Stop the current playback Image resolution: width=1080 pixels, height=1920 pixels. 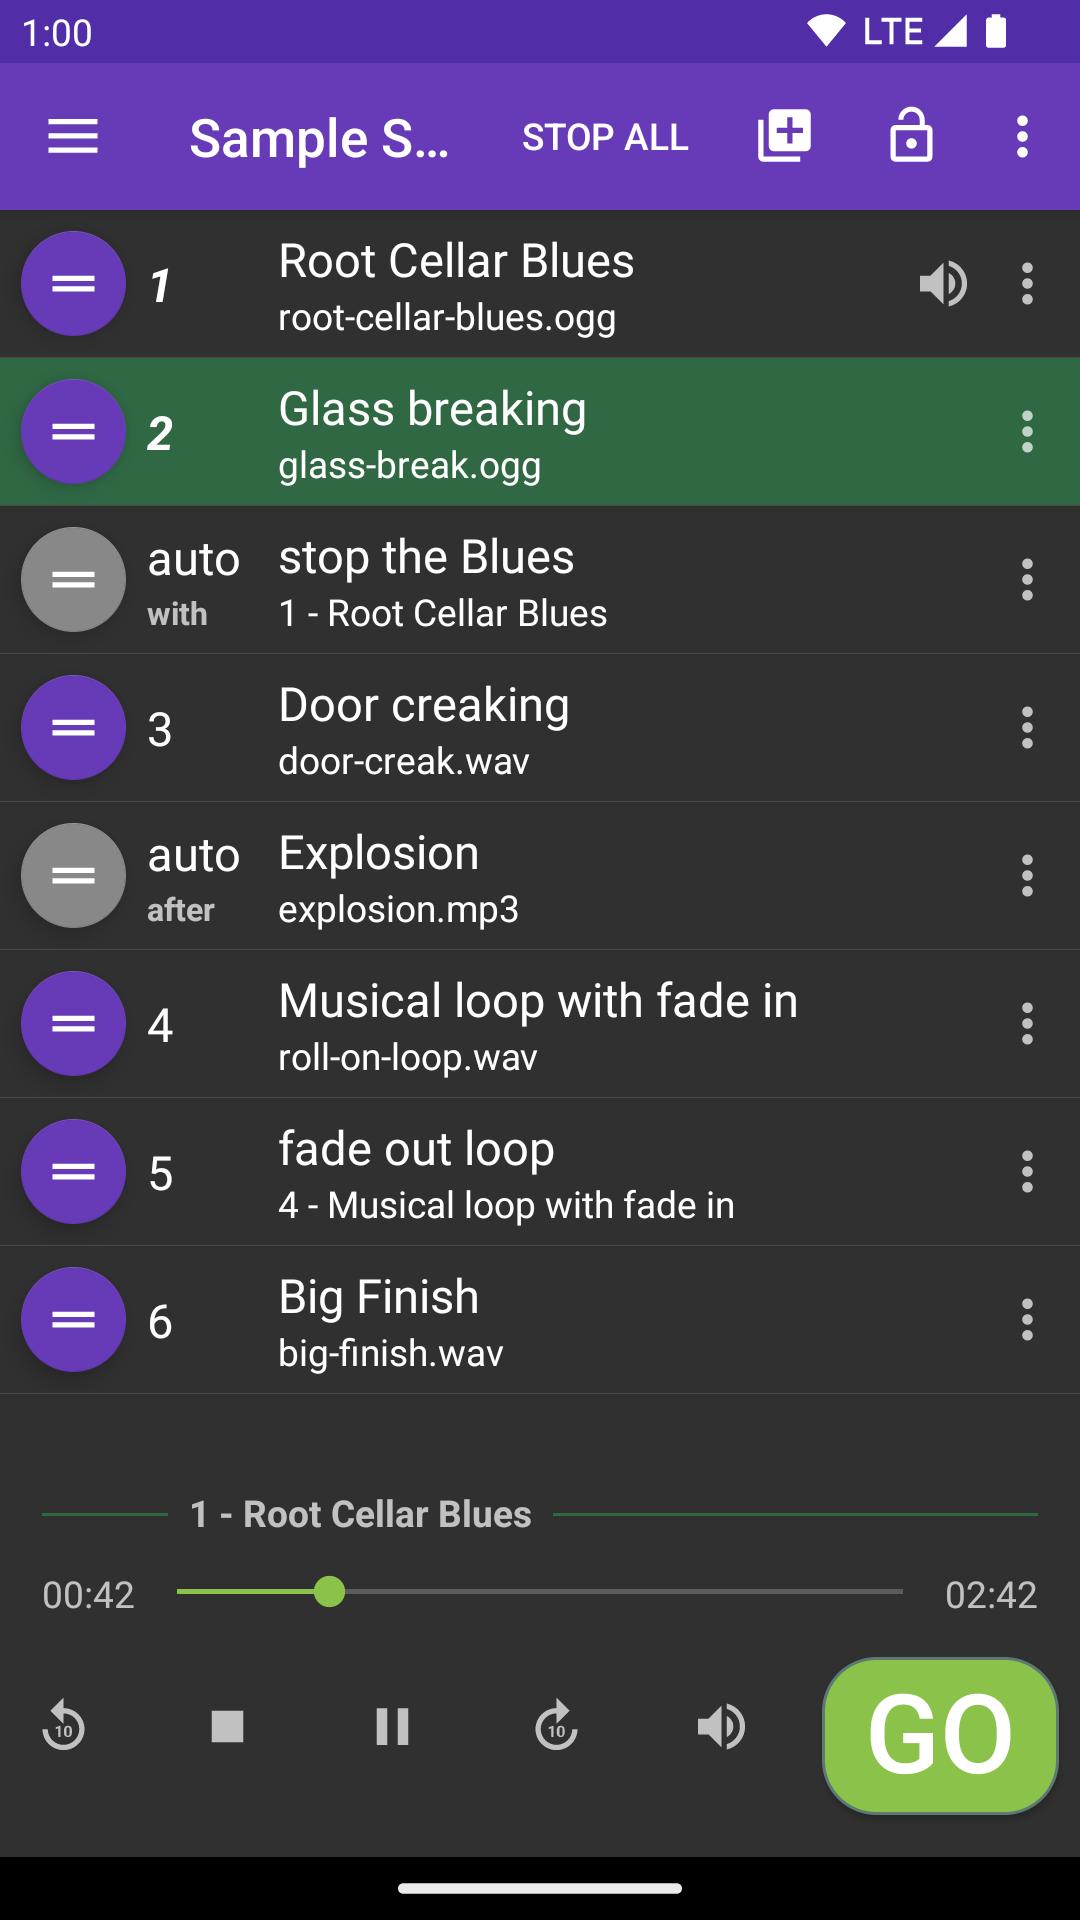click(228, 1726)
